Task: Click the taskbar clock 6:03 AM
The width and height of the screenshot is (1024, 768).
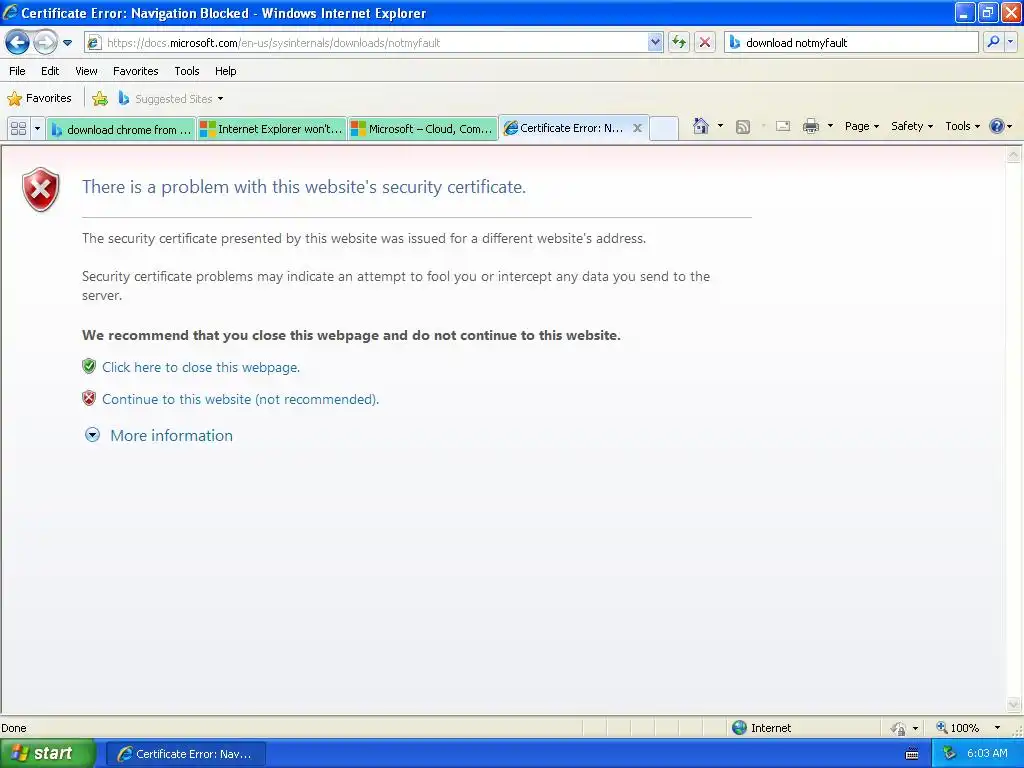Action: click(x=987, y=754)
